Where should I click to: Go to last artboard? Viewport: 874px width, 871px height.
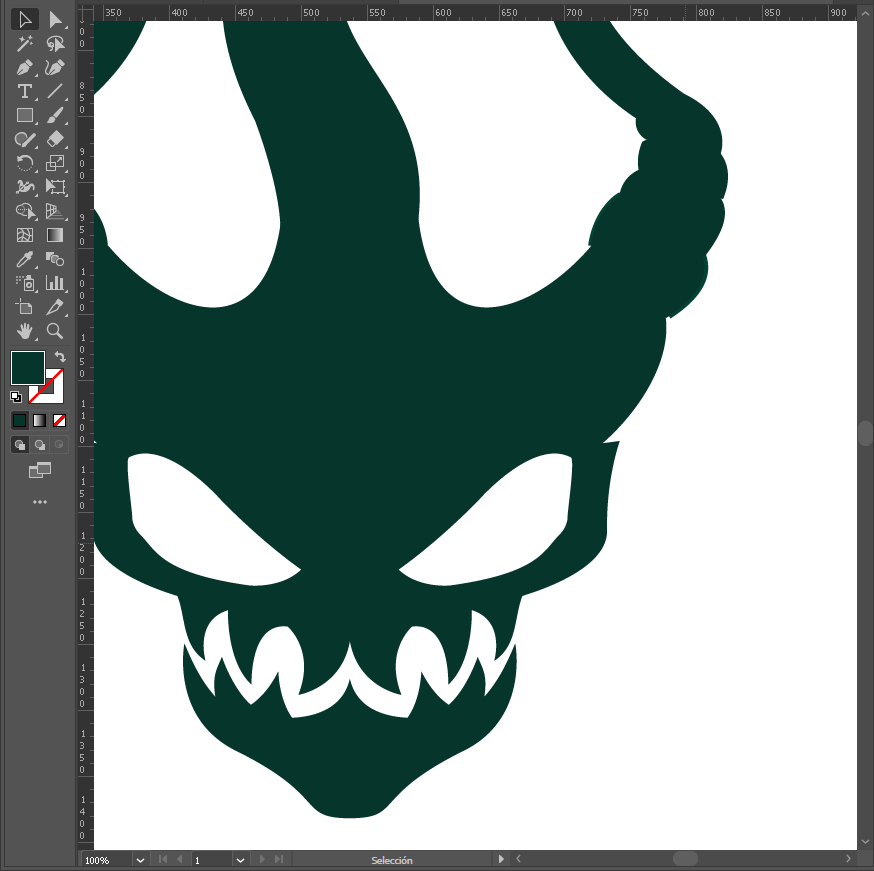coord(279,860)
